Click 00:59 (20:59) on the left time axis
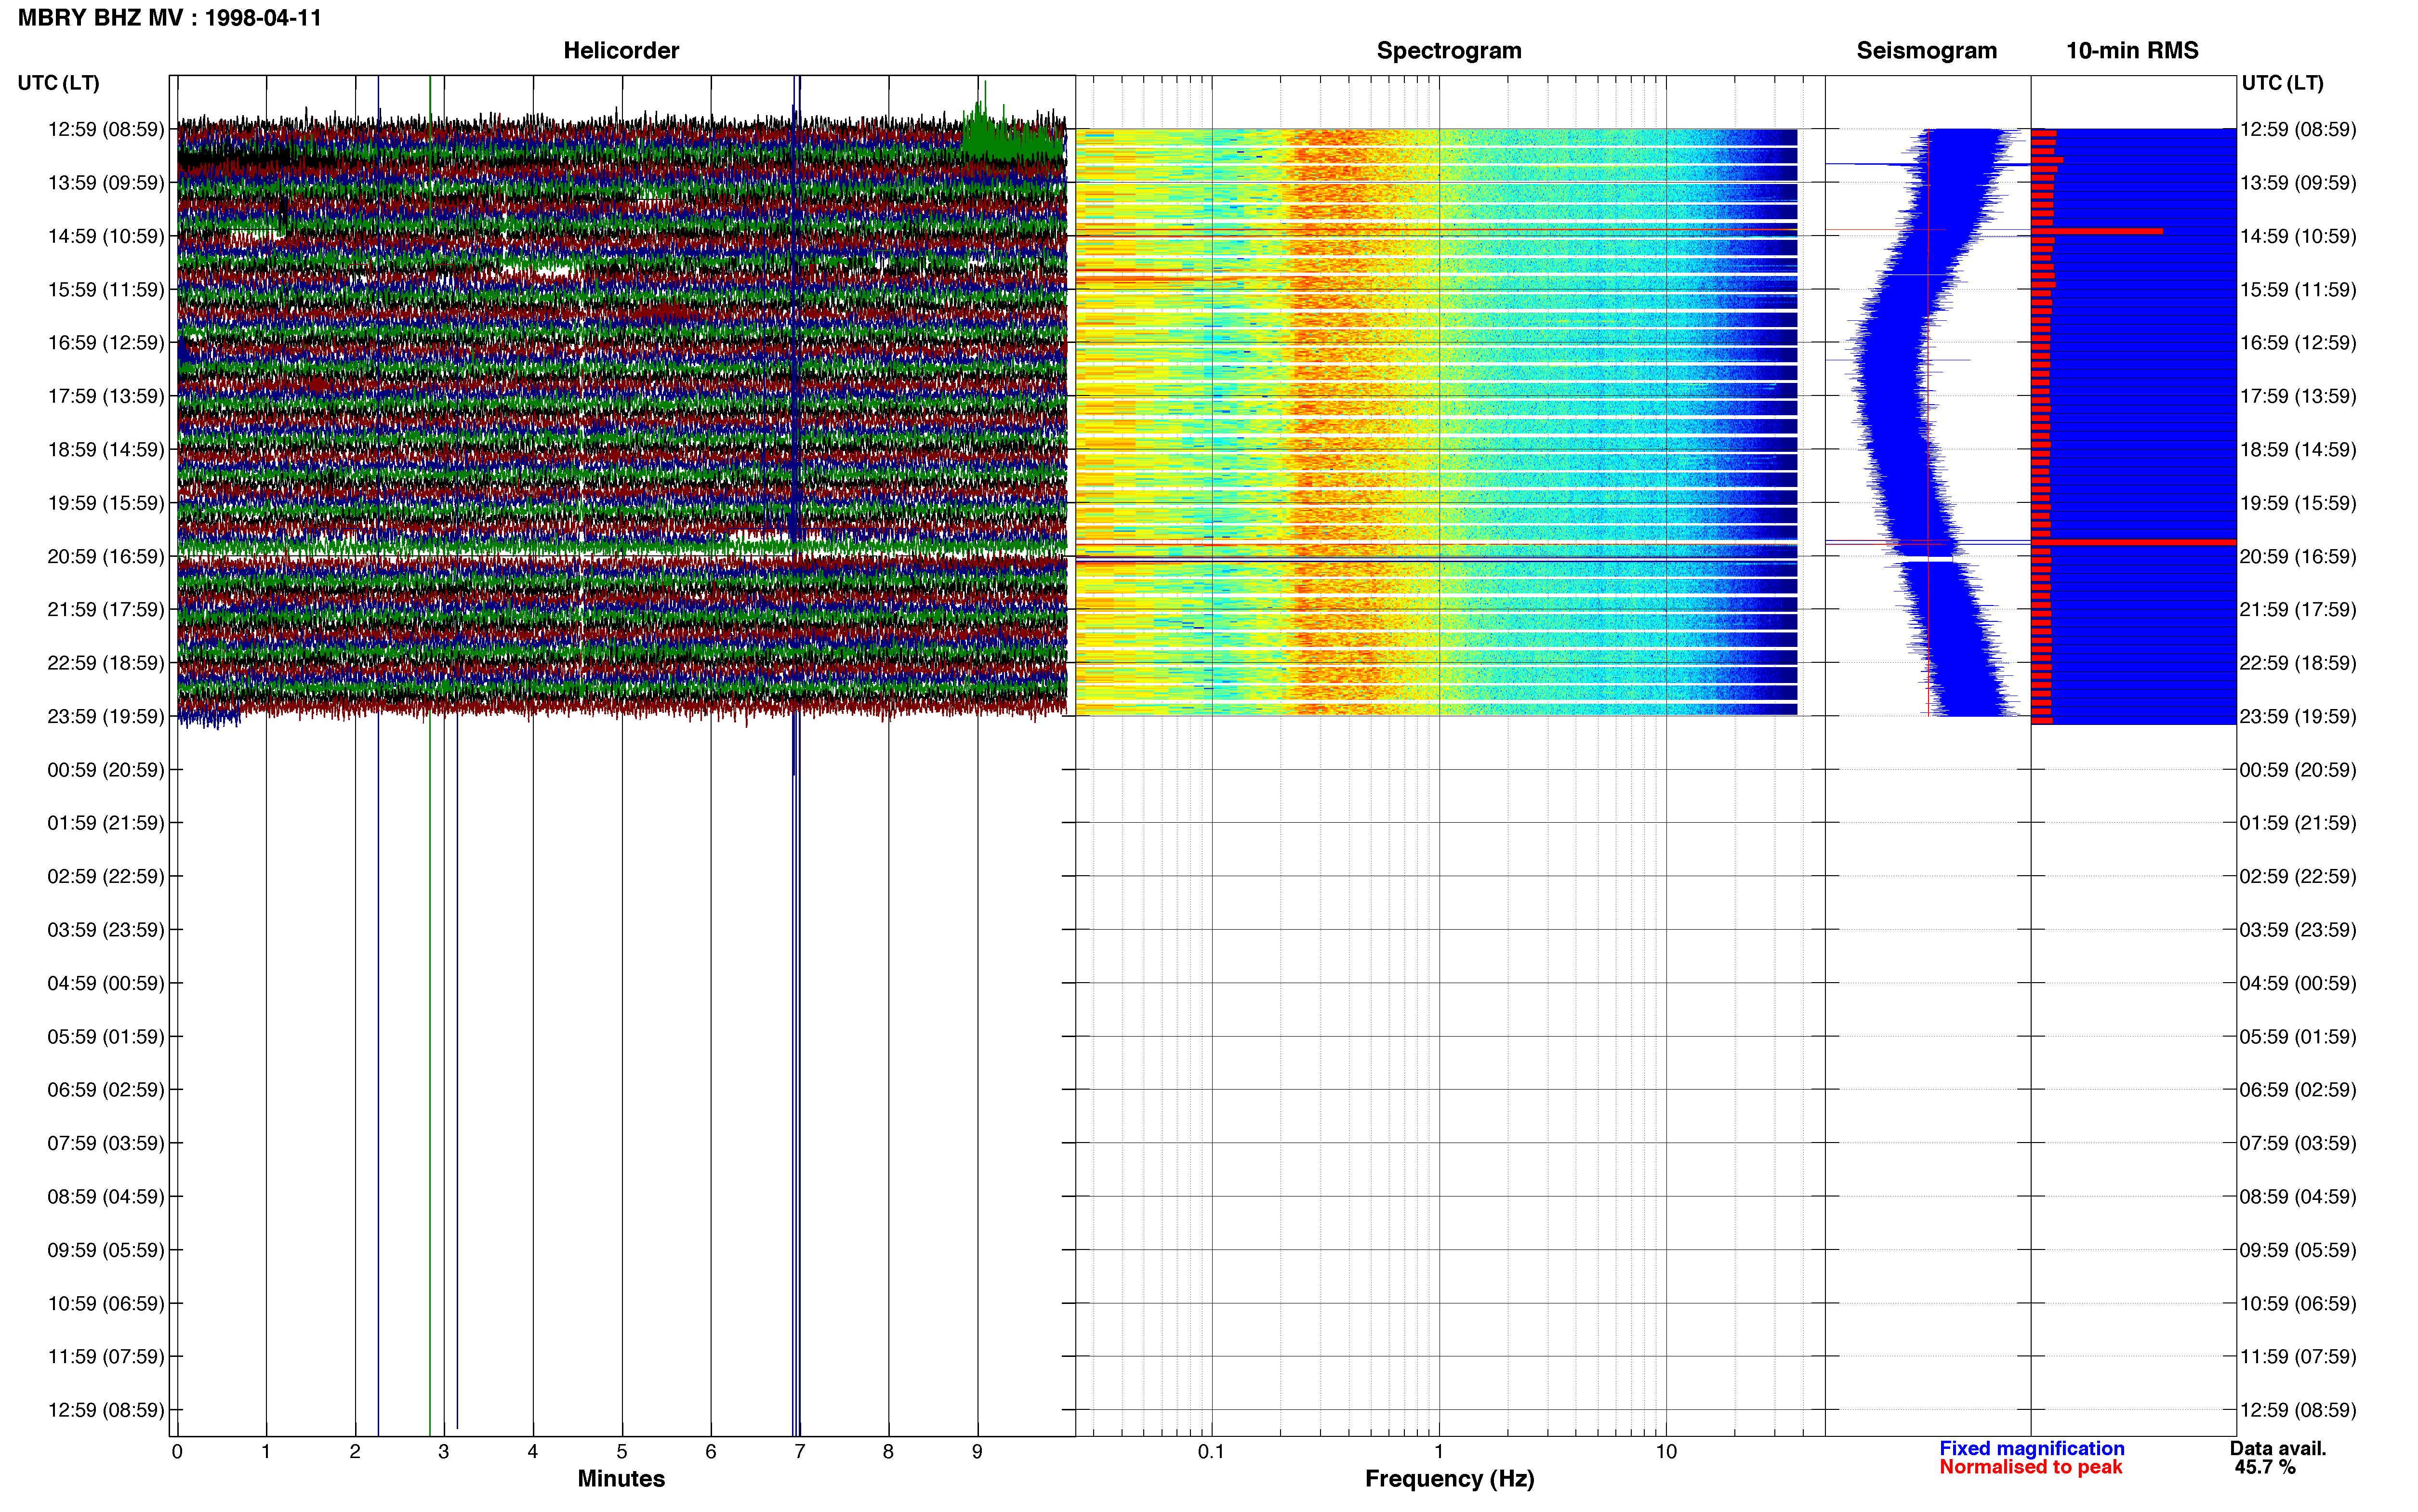 tap(106, 770)
